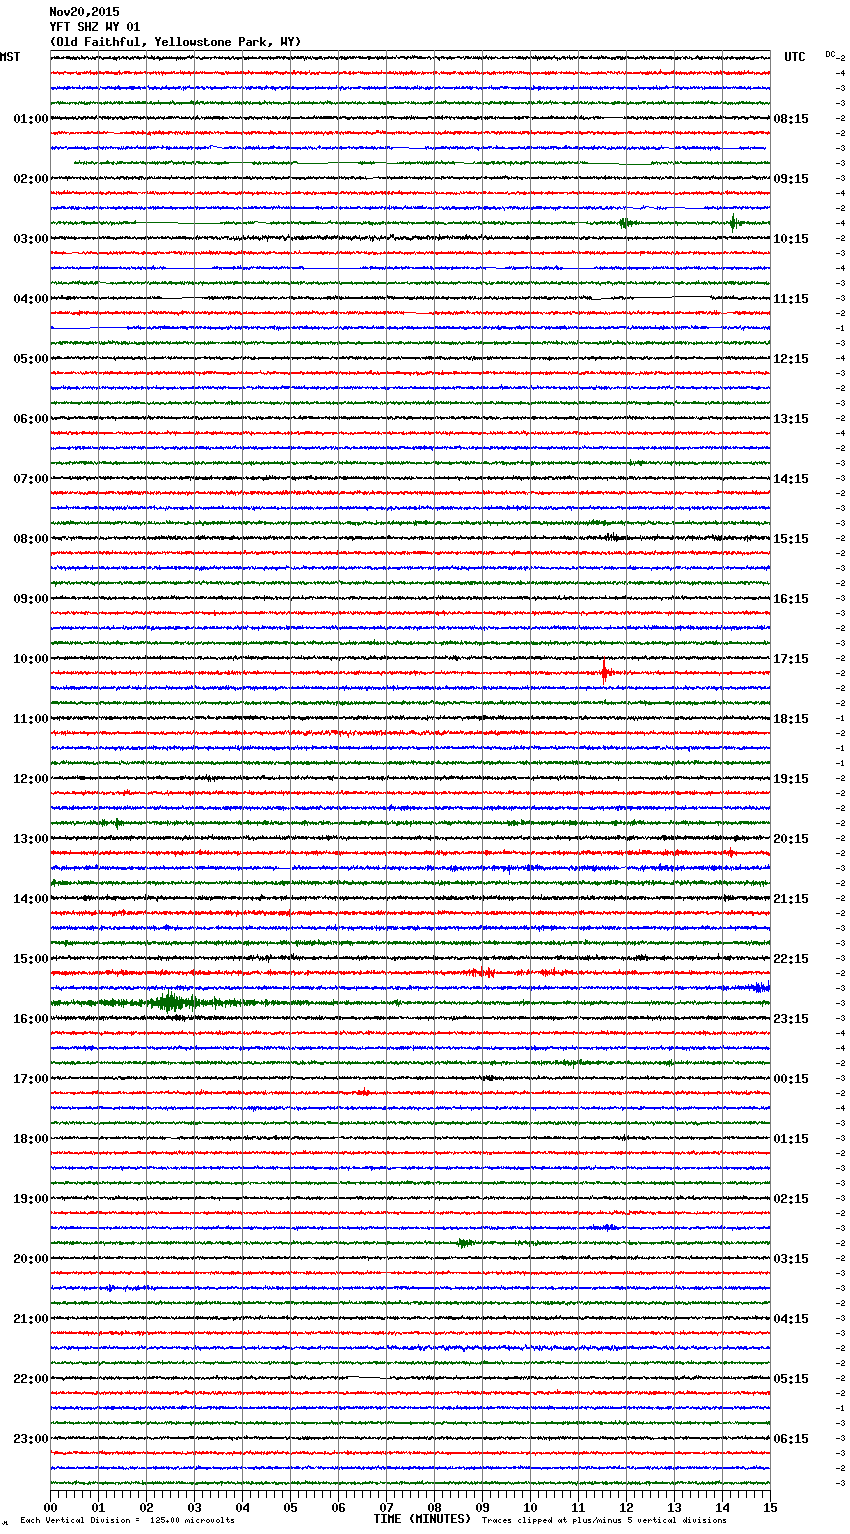Select the 11:00 MST time label
The image size is (850, 1534).
(31, 719)
